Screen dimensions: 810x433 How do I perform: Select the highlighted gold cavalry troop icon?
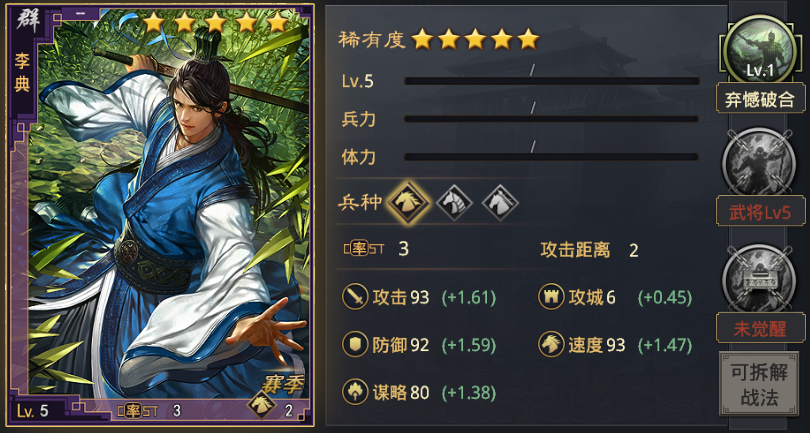tap(408, 203)
